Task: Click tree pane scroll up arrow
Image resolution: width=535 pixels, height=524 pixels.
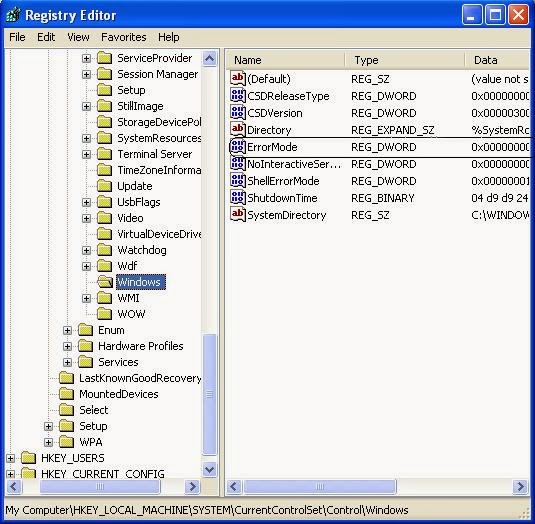Action: point(209,59)
